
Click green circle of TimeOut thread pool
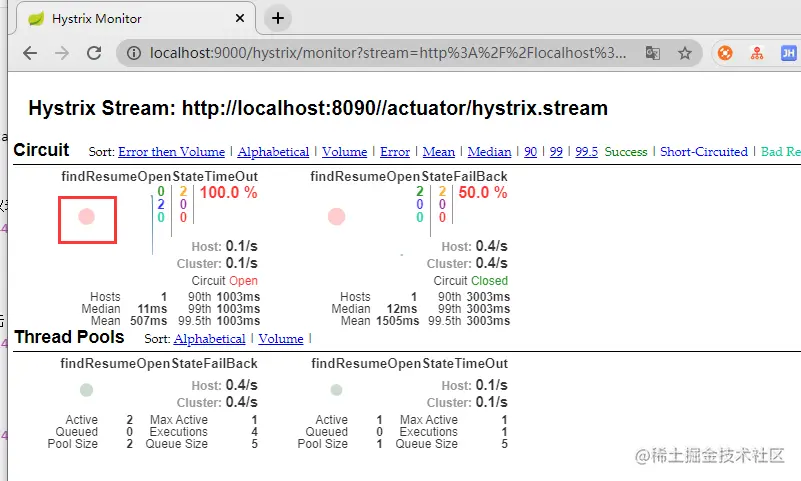point(336,390)
